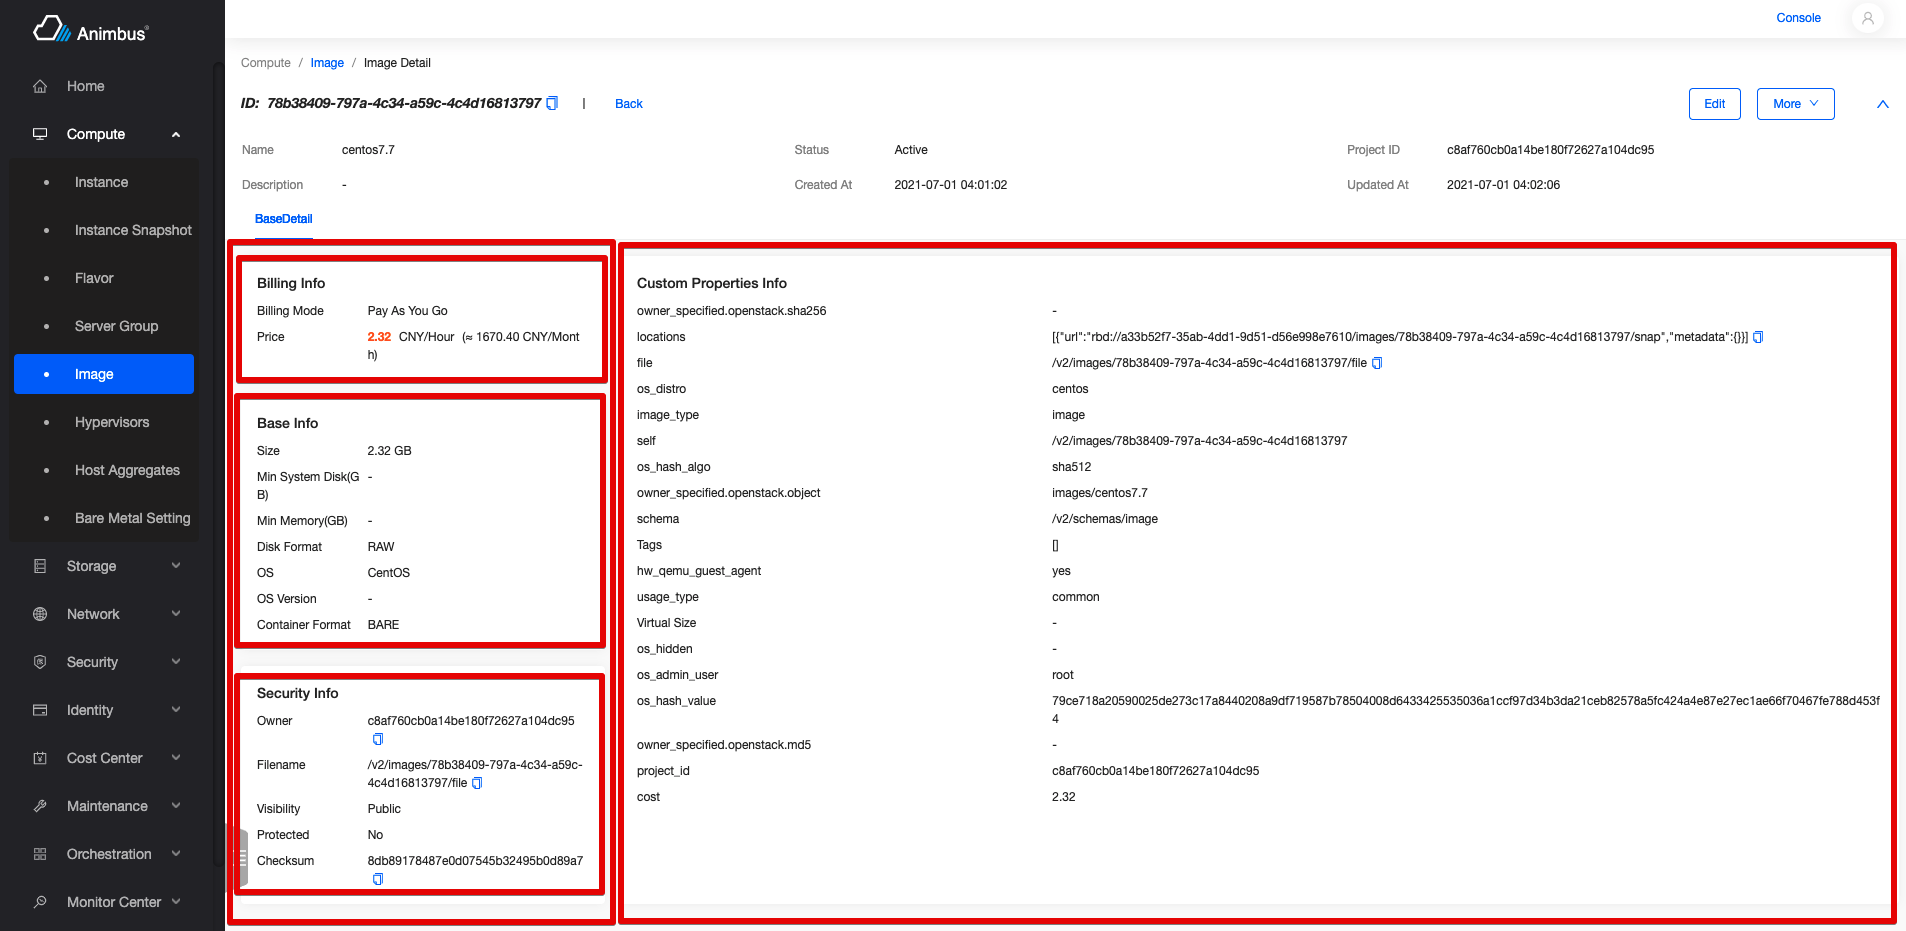Select Instance in the Compute menu
Image resolution: width=1906 pixels, height=931 pixels.
pos(101,182)
